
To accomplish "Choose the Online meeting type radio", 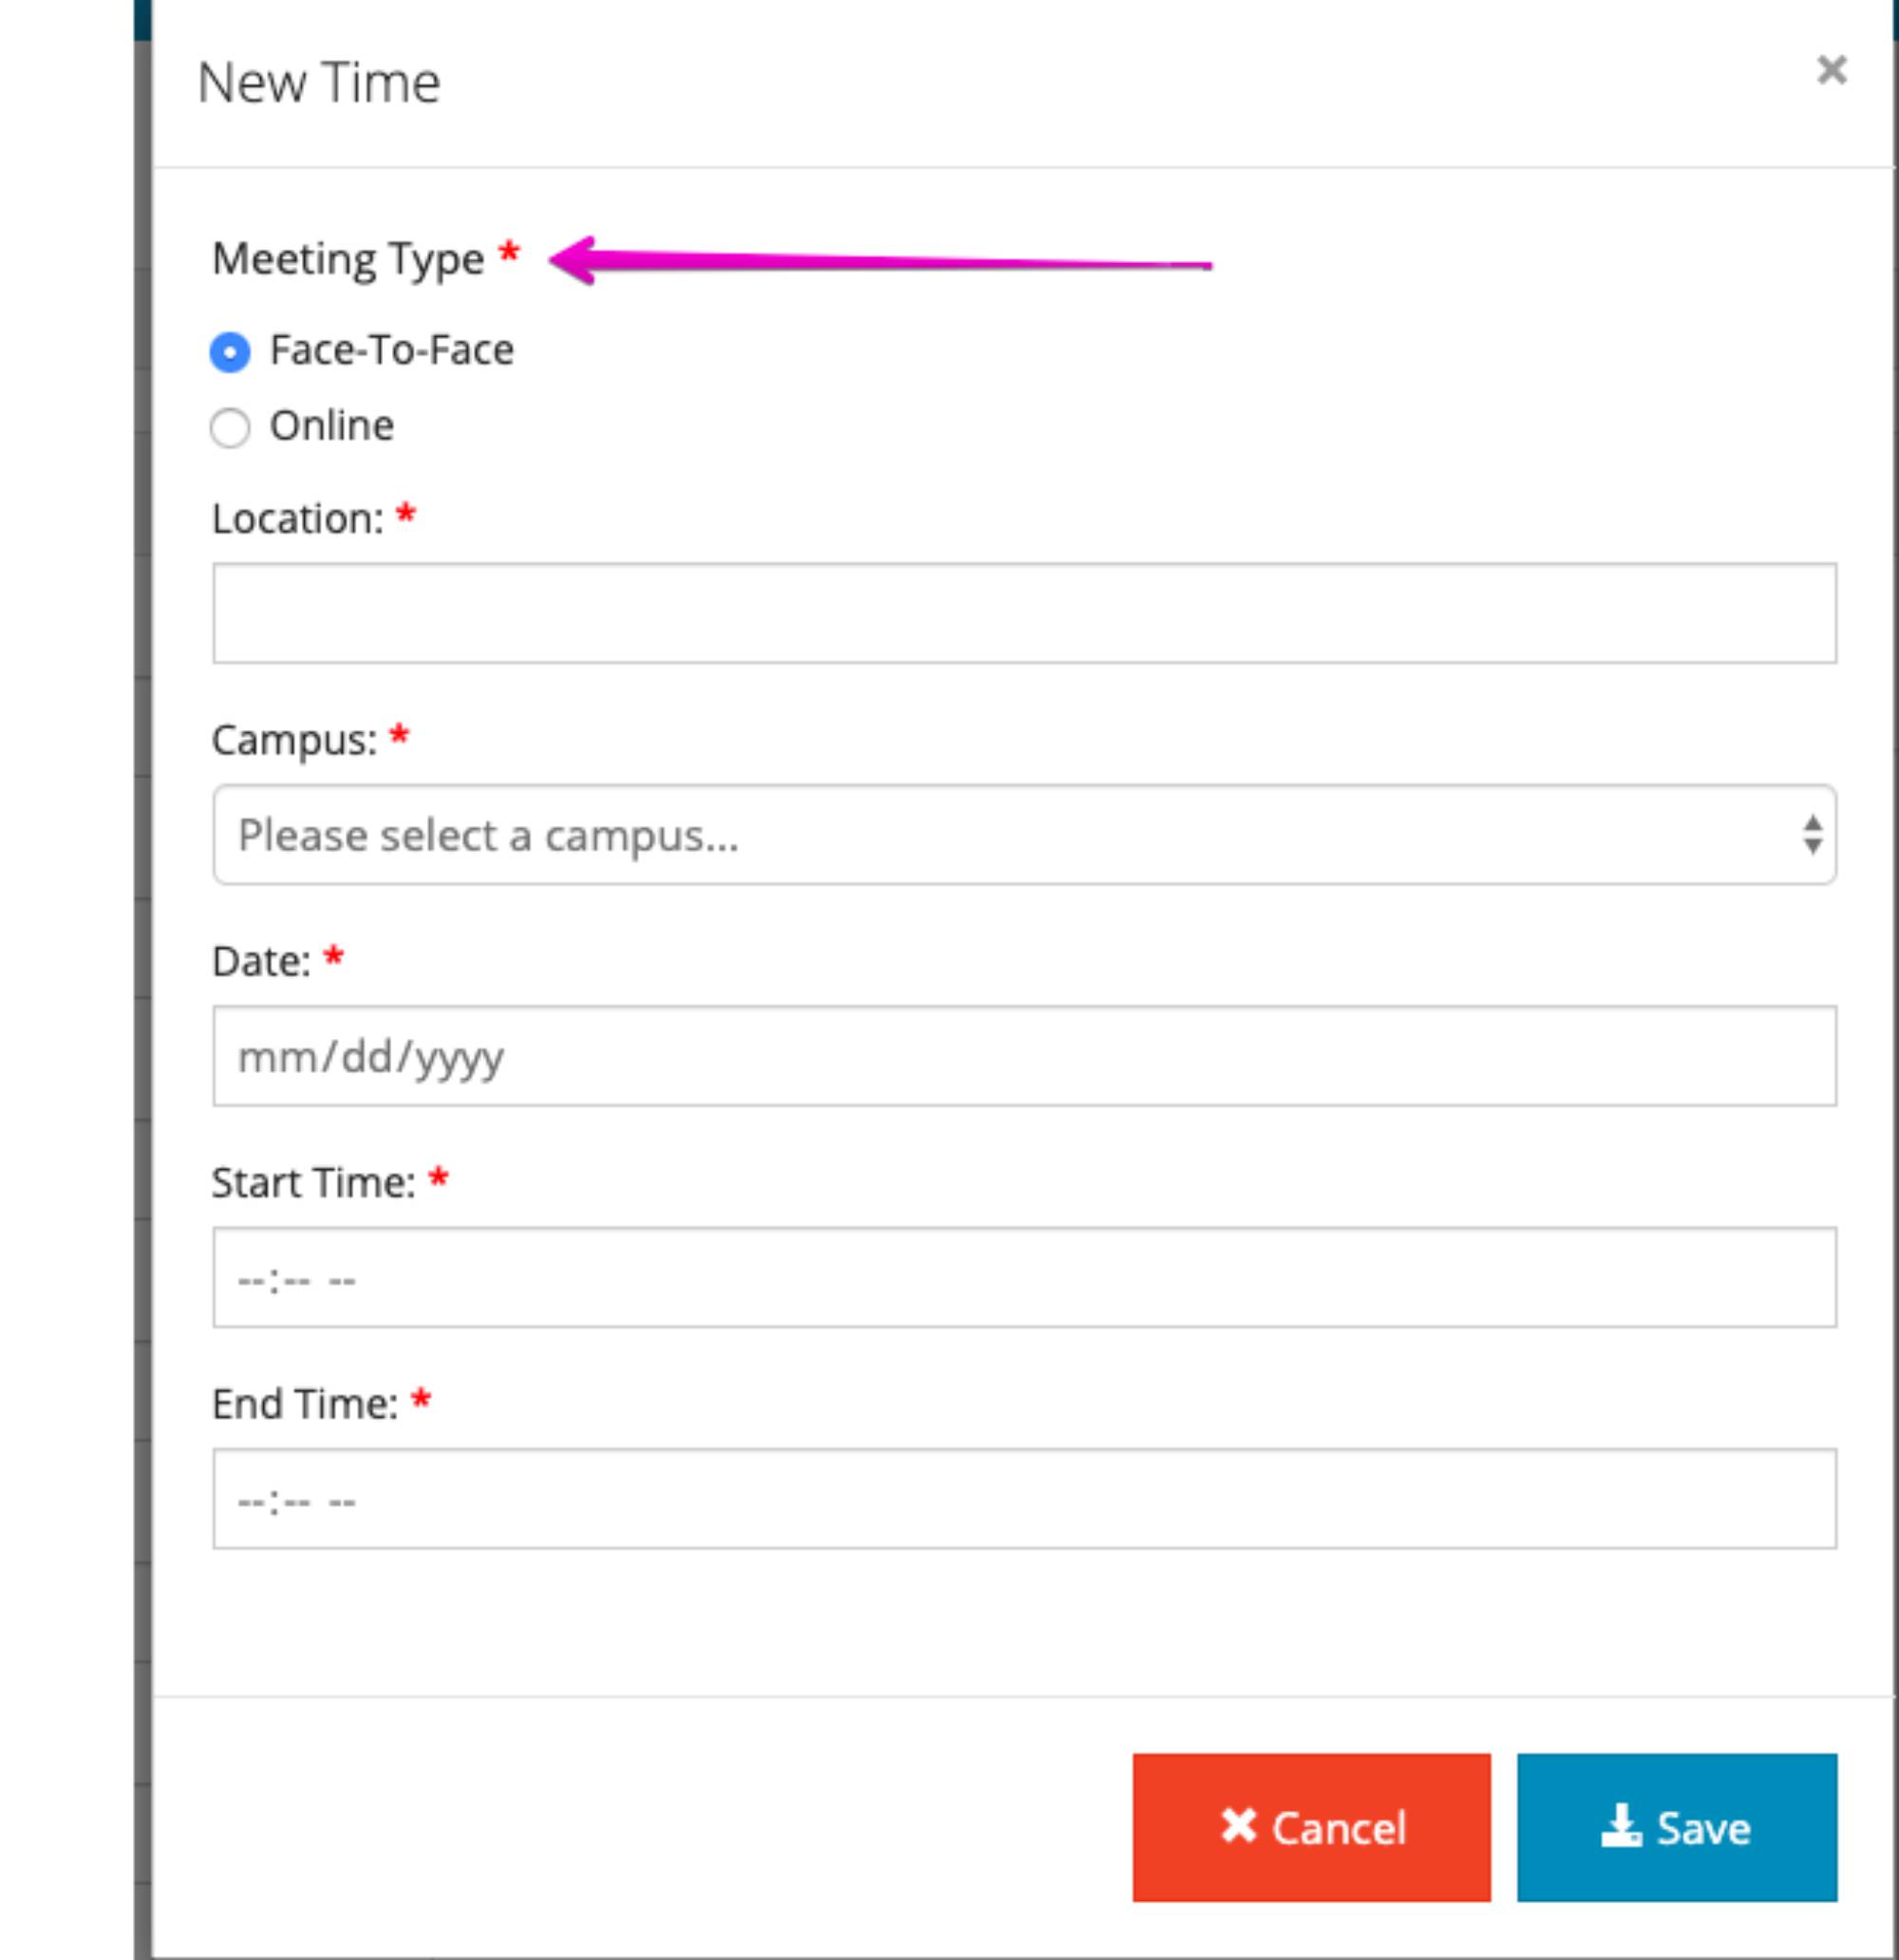I will [230, 428].
